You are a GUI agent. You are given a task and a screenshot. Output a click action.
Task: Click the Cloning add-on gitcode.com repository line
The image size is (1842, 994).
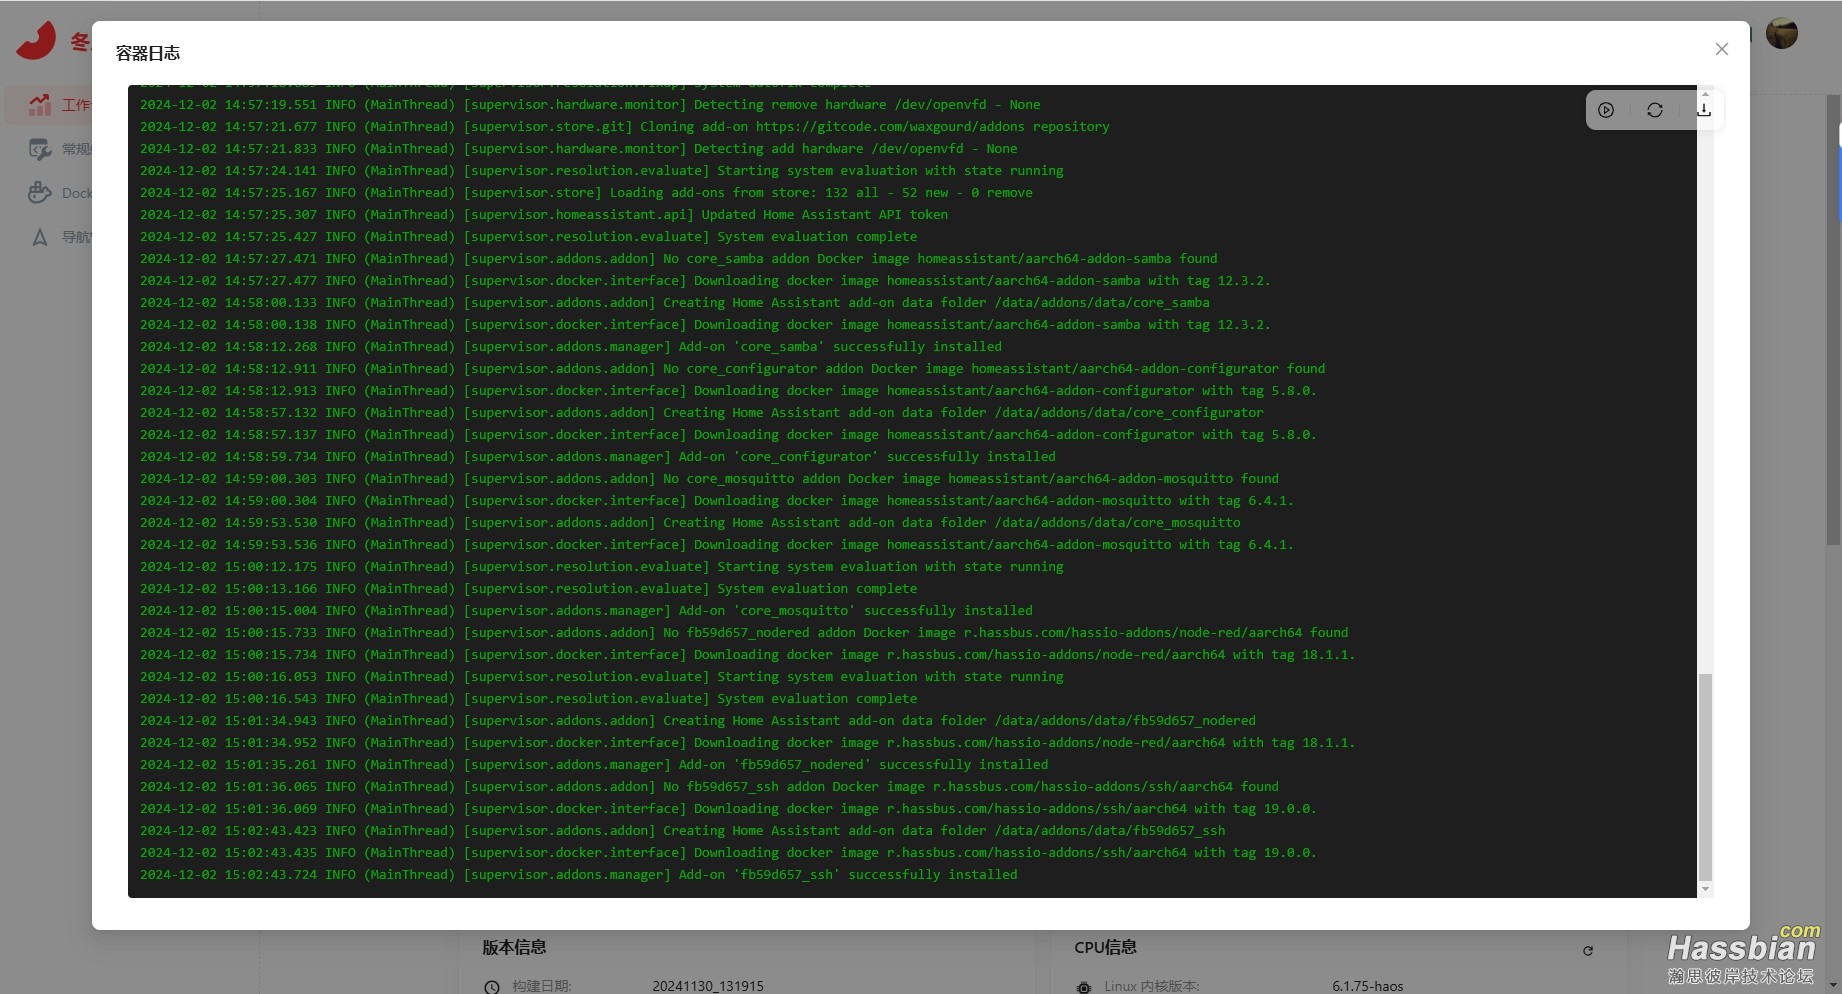coord(625,127)
